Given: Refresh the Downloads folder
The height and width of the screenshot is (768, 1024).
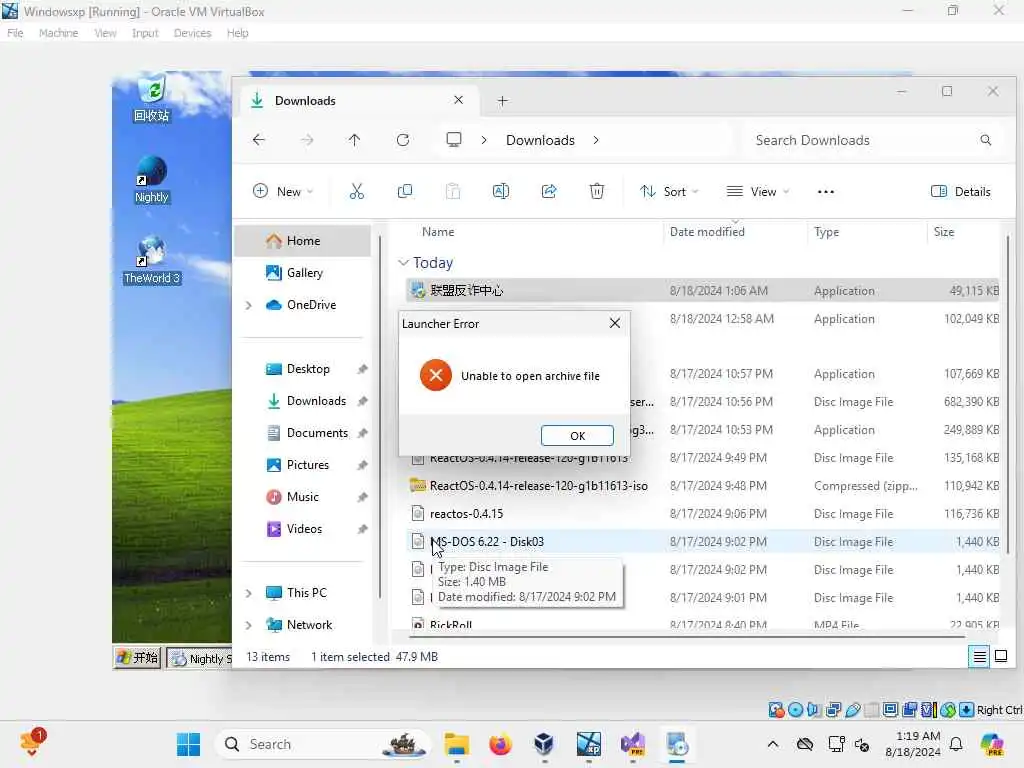Looking at the screenshot, I should tap(403, 140).
